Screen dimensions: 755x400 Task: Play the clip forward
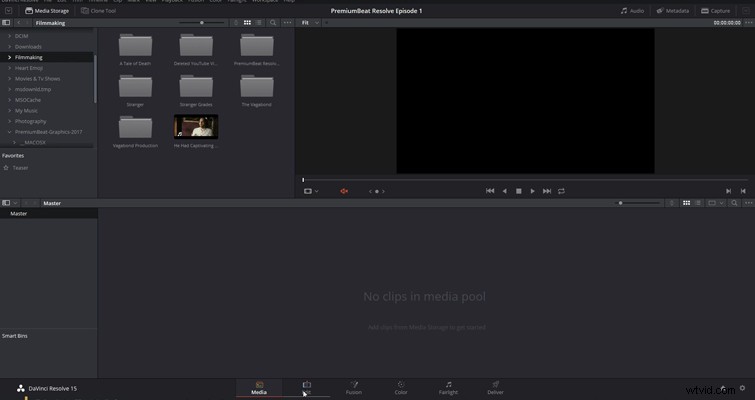click(x=533, y=191)
